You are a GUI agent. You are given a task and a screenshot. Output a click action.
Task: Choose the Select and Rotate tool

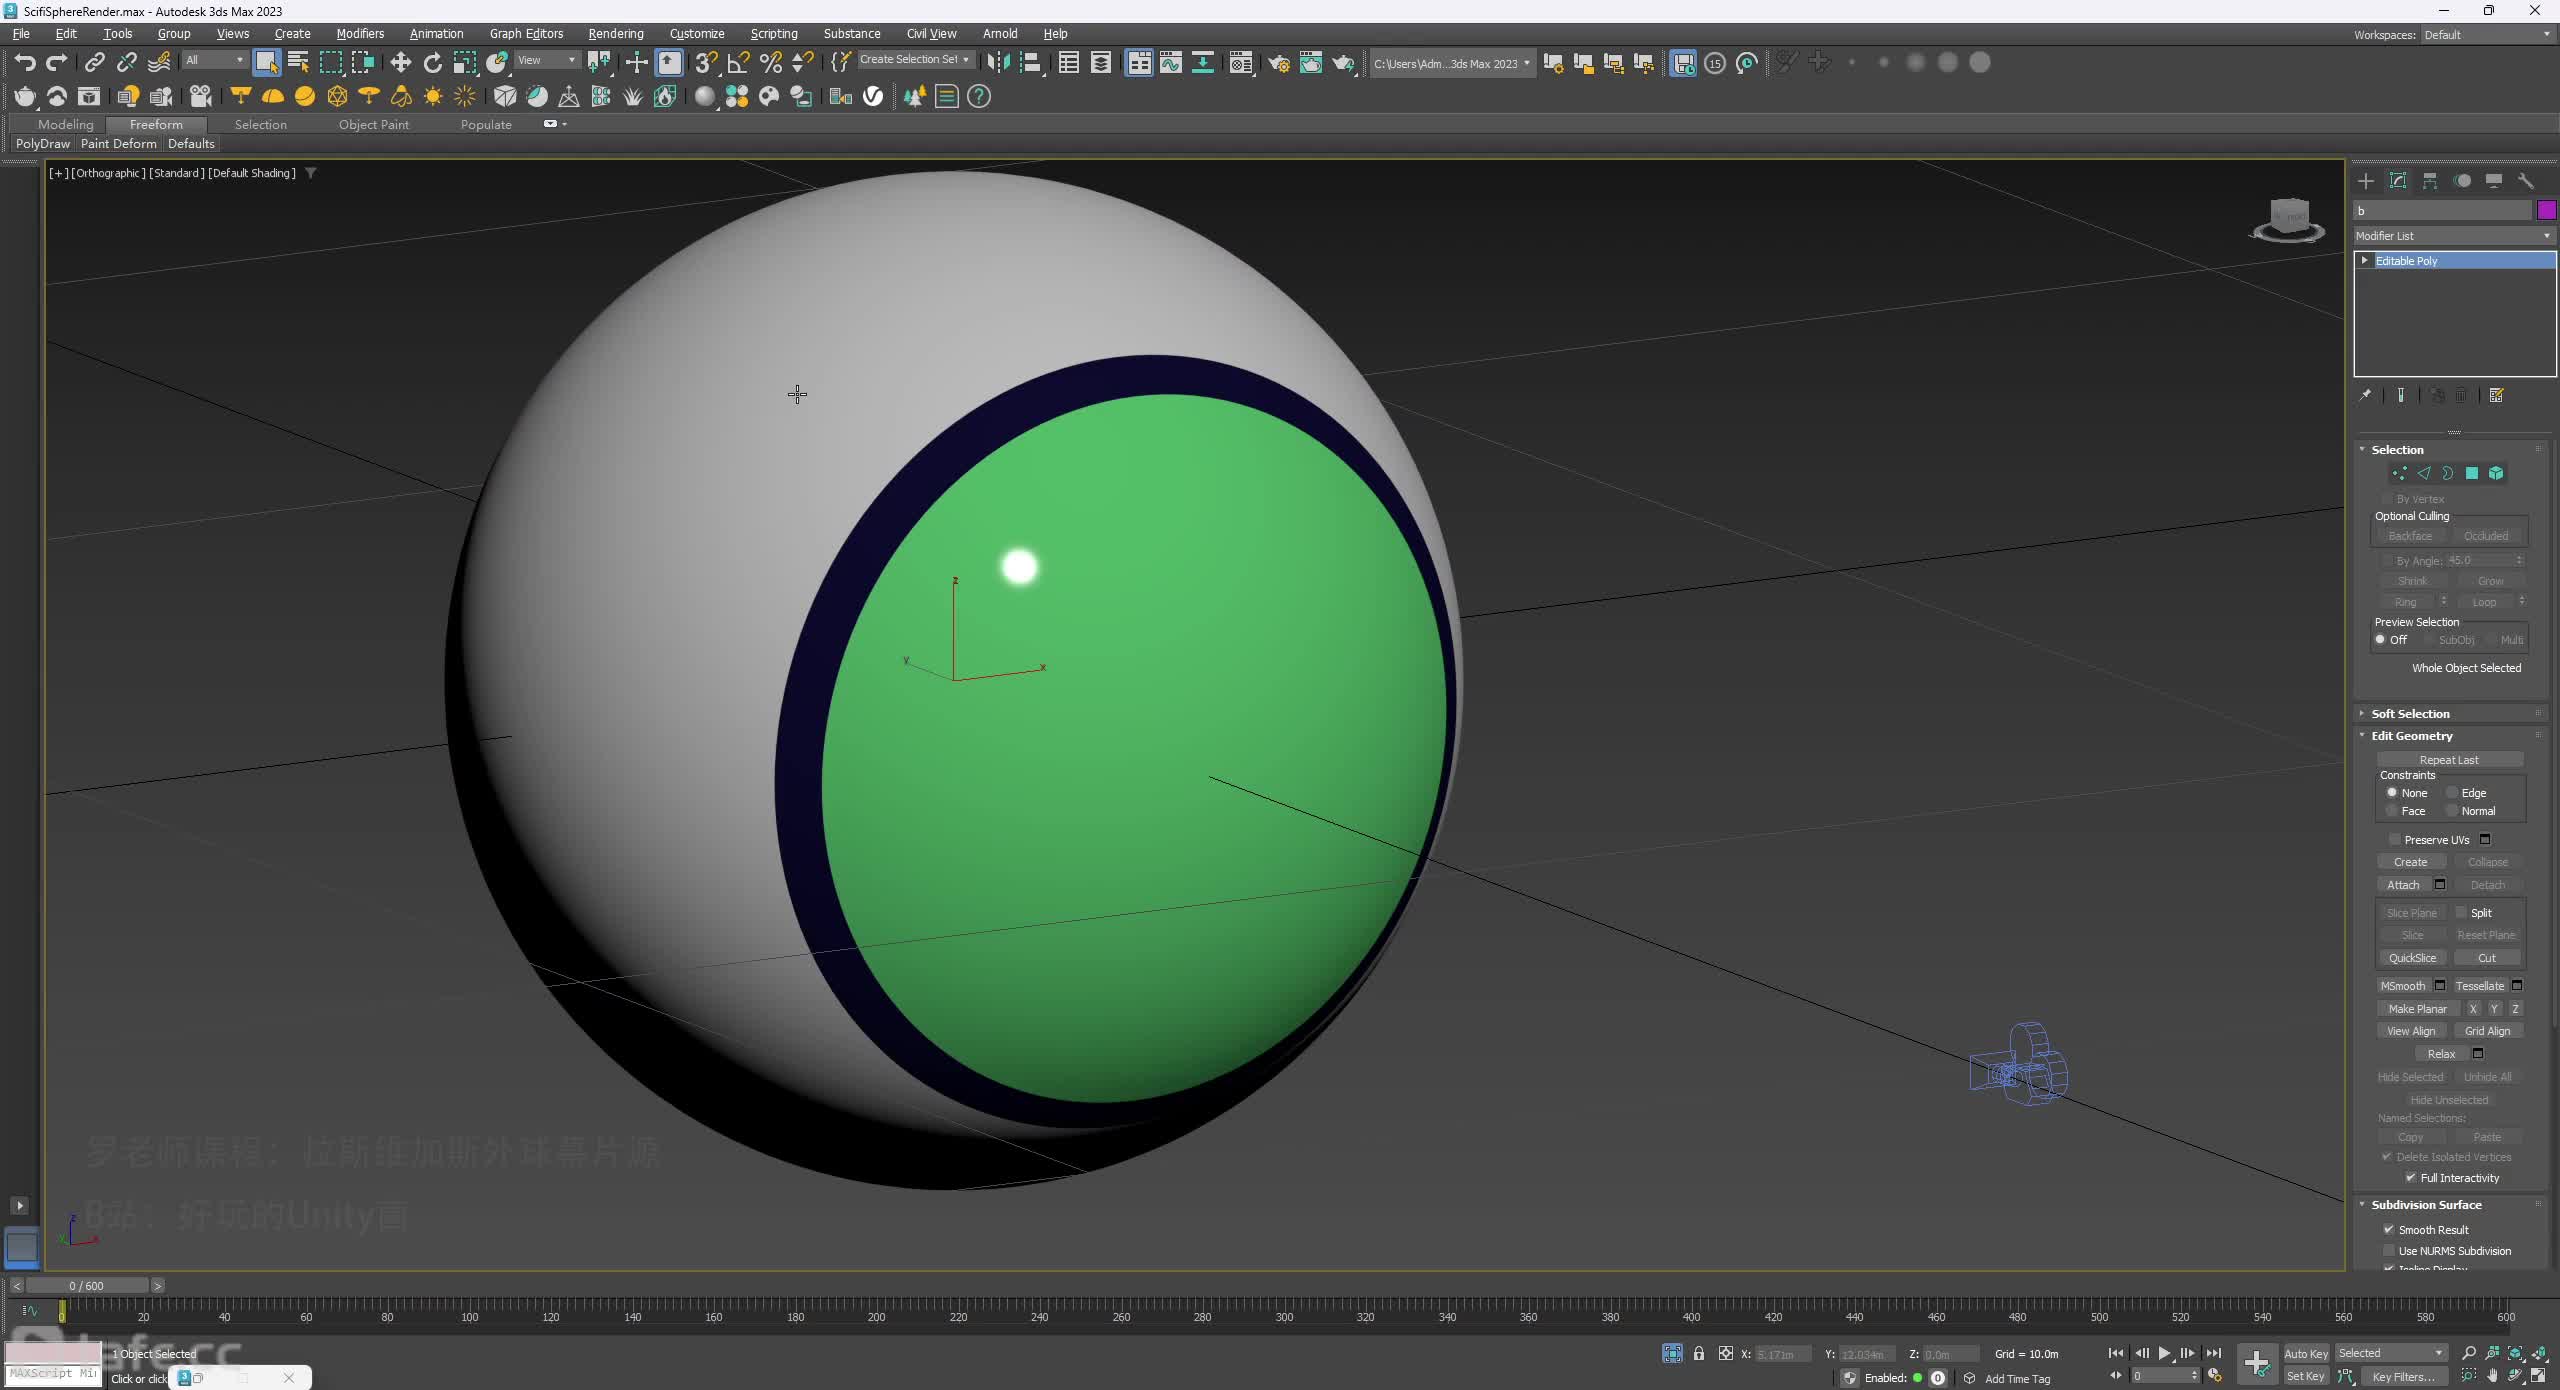tap(433, 63)
